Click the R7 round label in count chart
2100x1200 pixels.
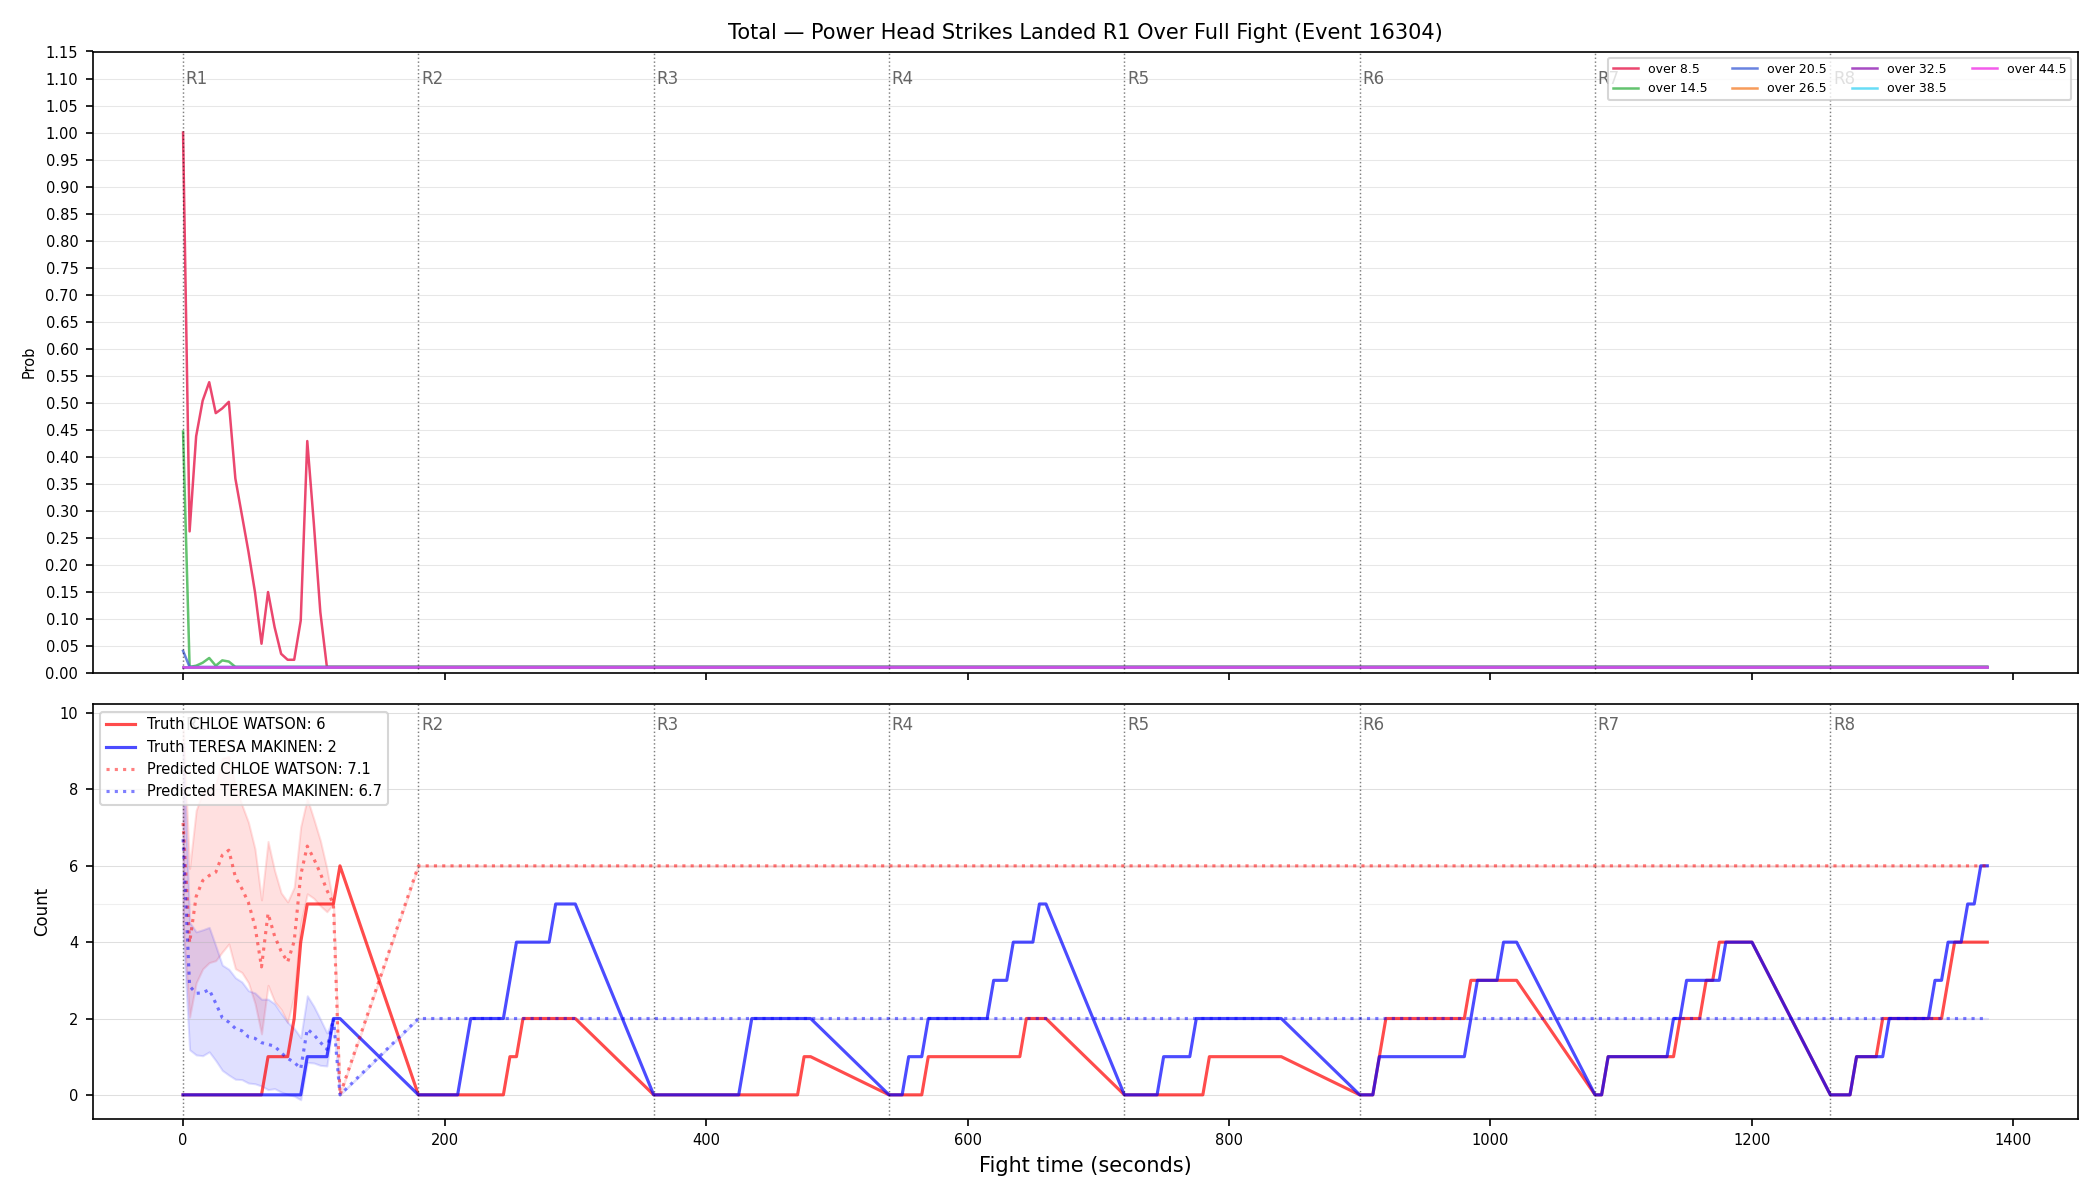[x=1608, y=724]
